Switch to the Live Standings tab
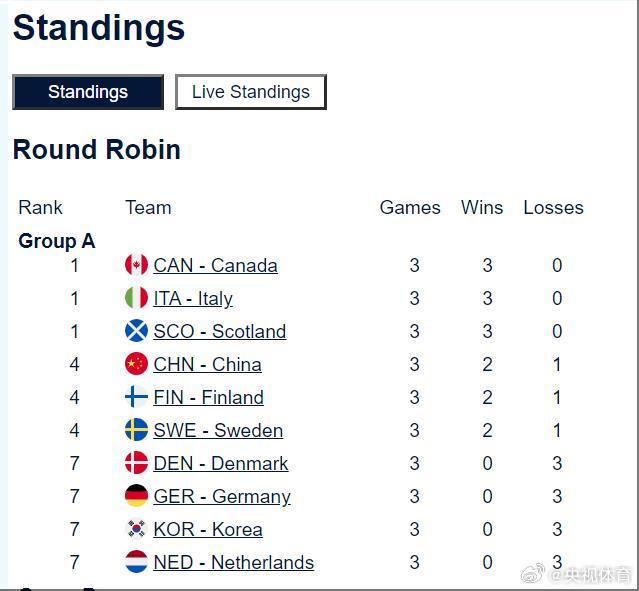639x591 pixels. pos(251,92)
